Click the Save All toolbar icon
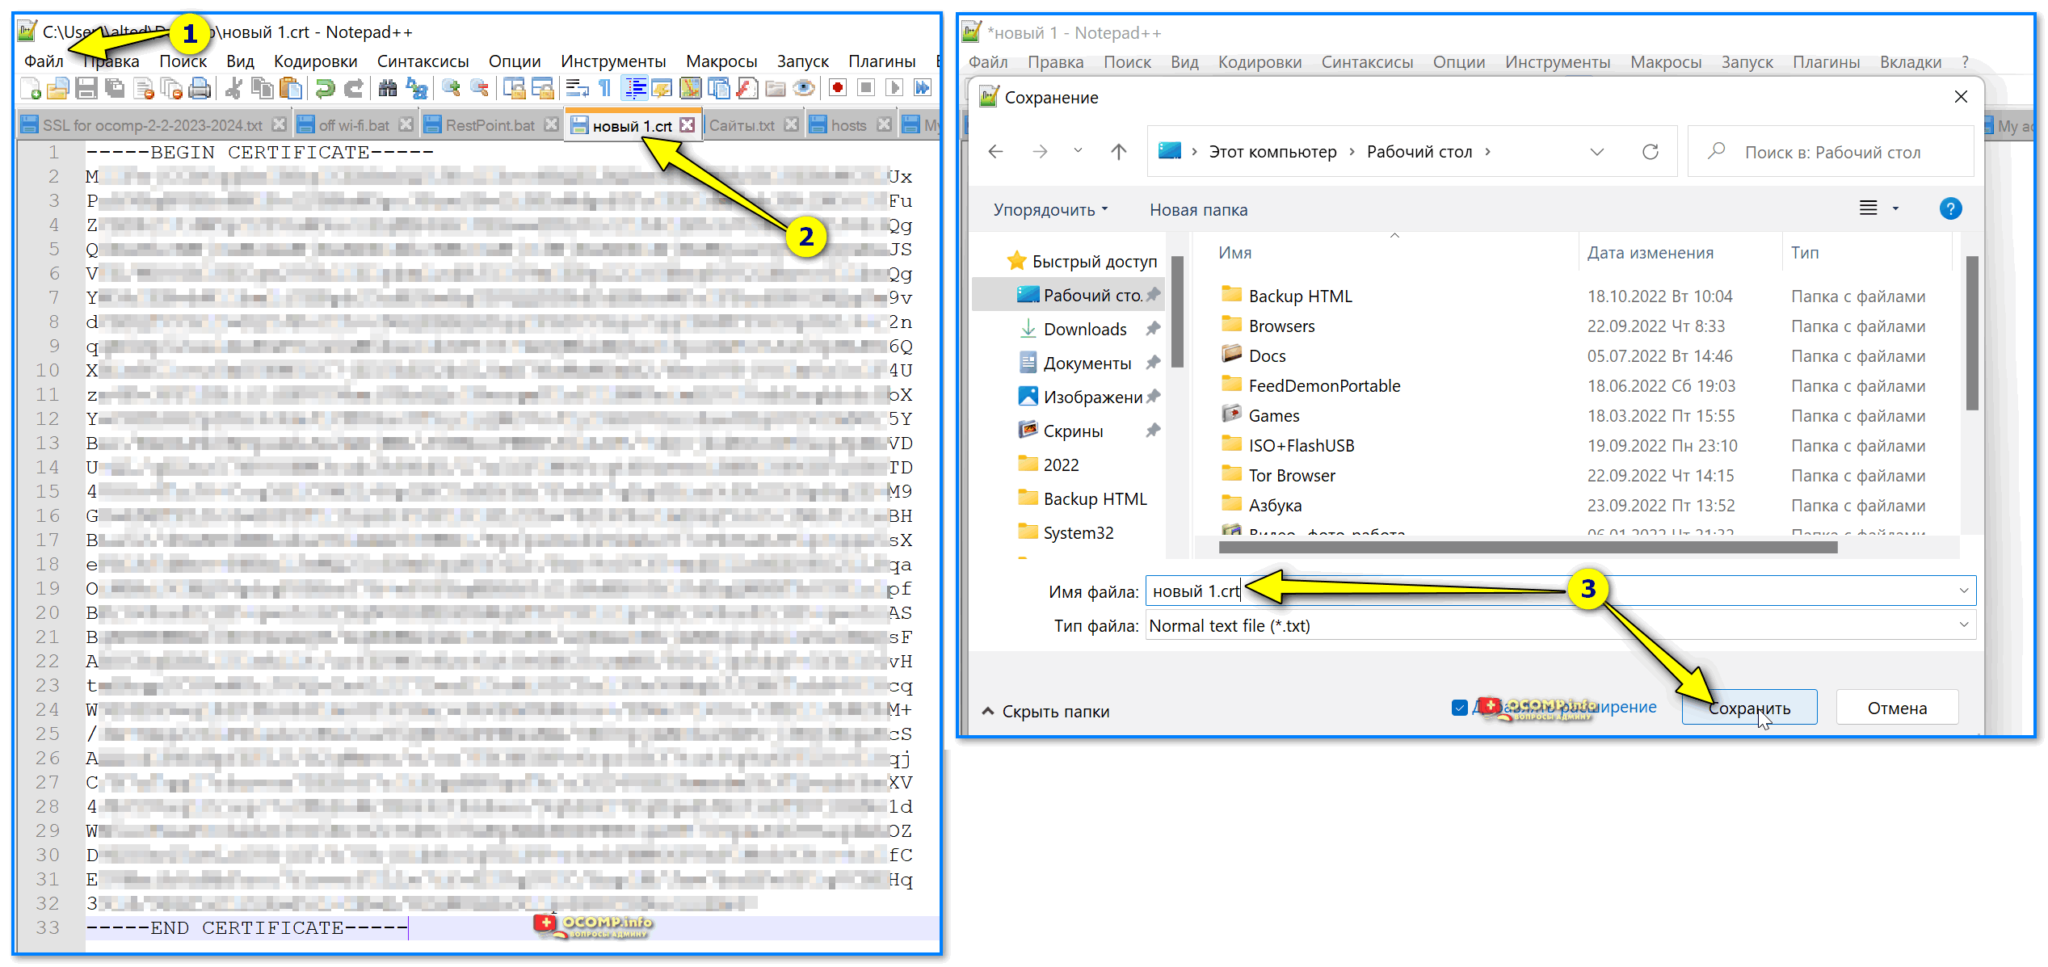The image size is (2048, 967). point(114,89)
